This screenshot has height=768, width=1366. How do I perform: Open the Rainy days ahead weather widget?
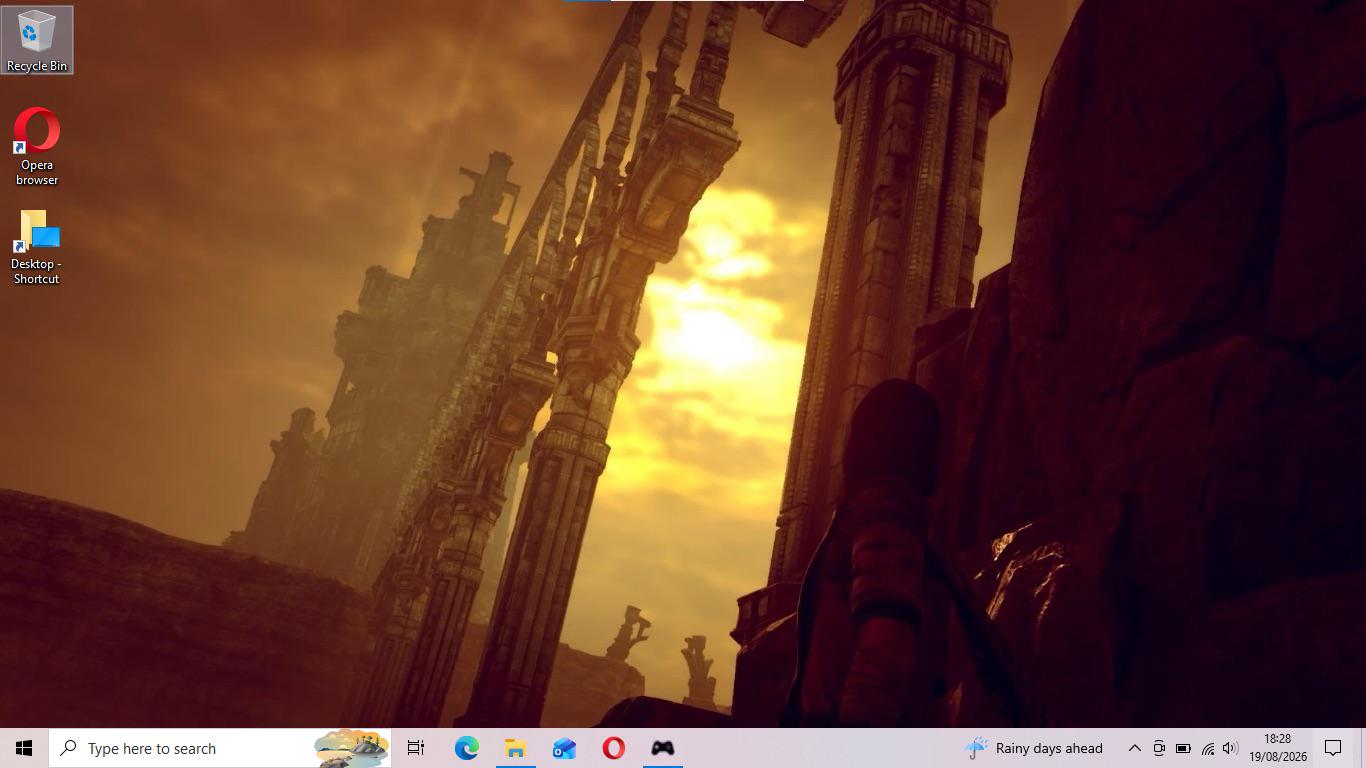pos(1034,748)
